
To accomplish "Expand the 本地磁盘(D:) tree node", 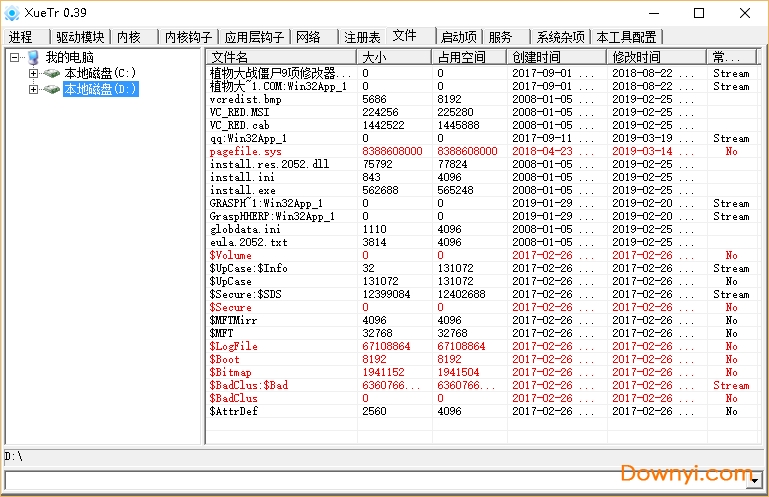I will point(33,90).
